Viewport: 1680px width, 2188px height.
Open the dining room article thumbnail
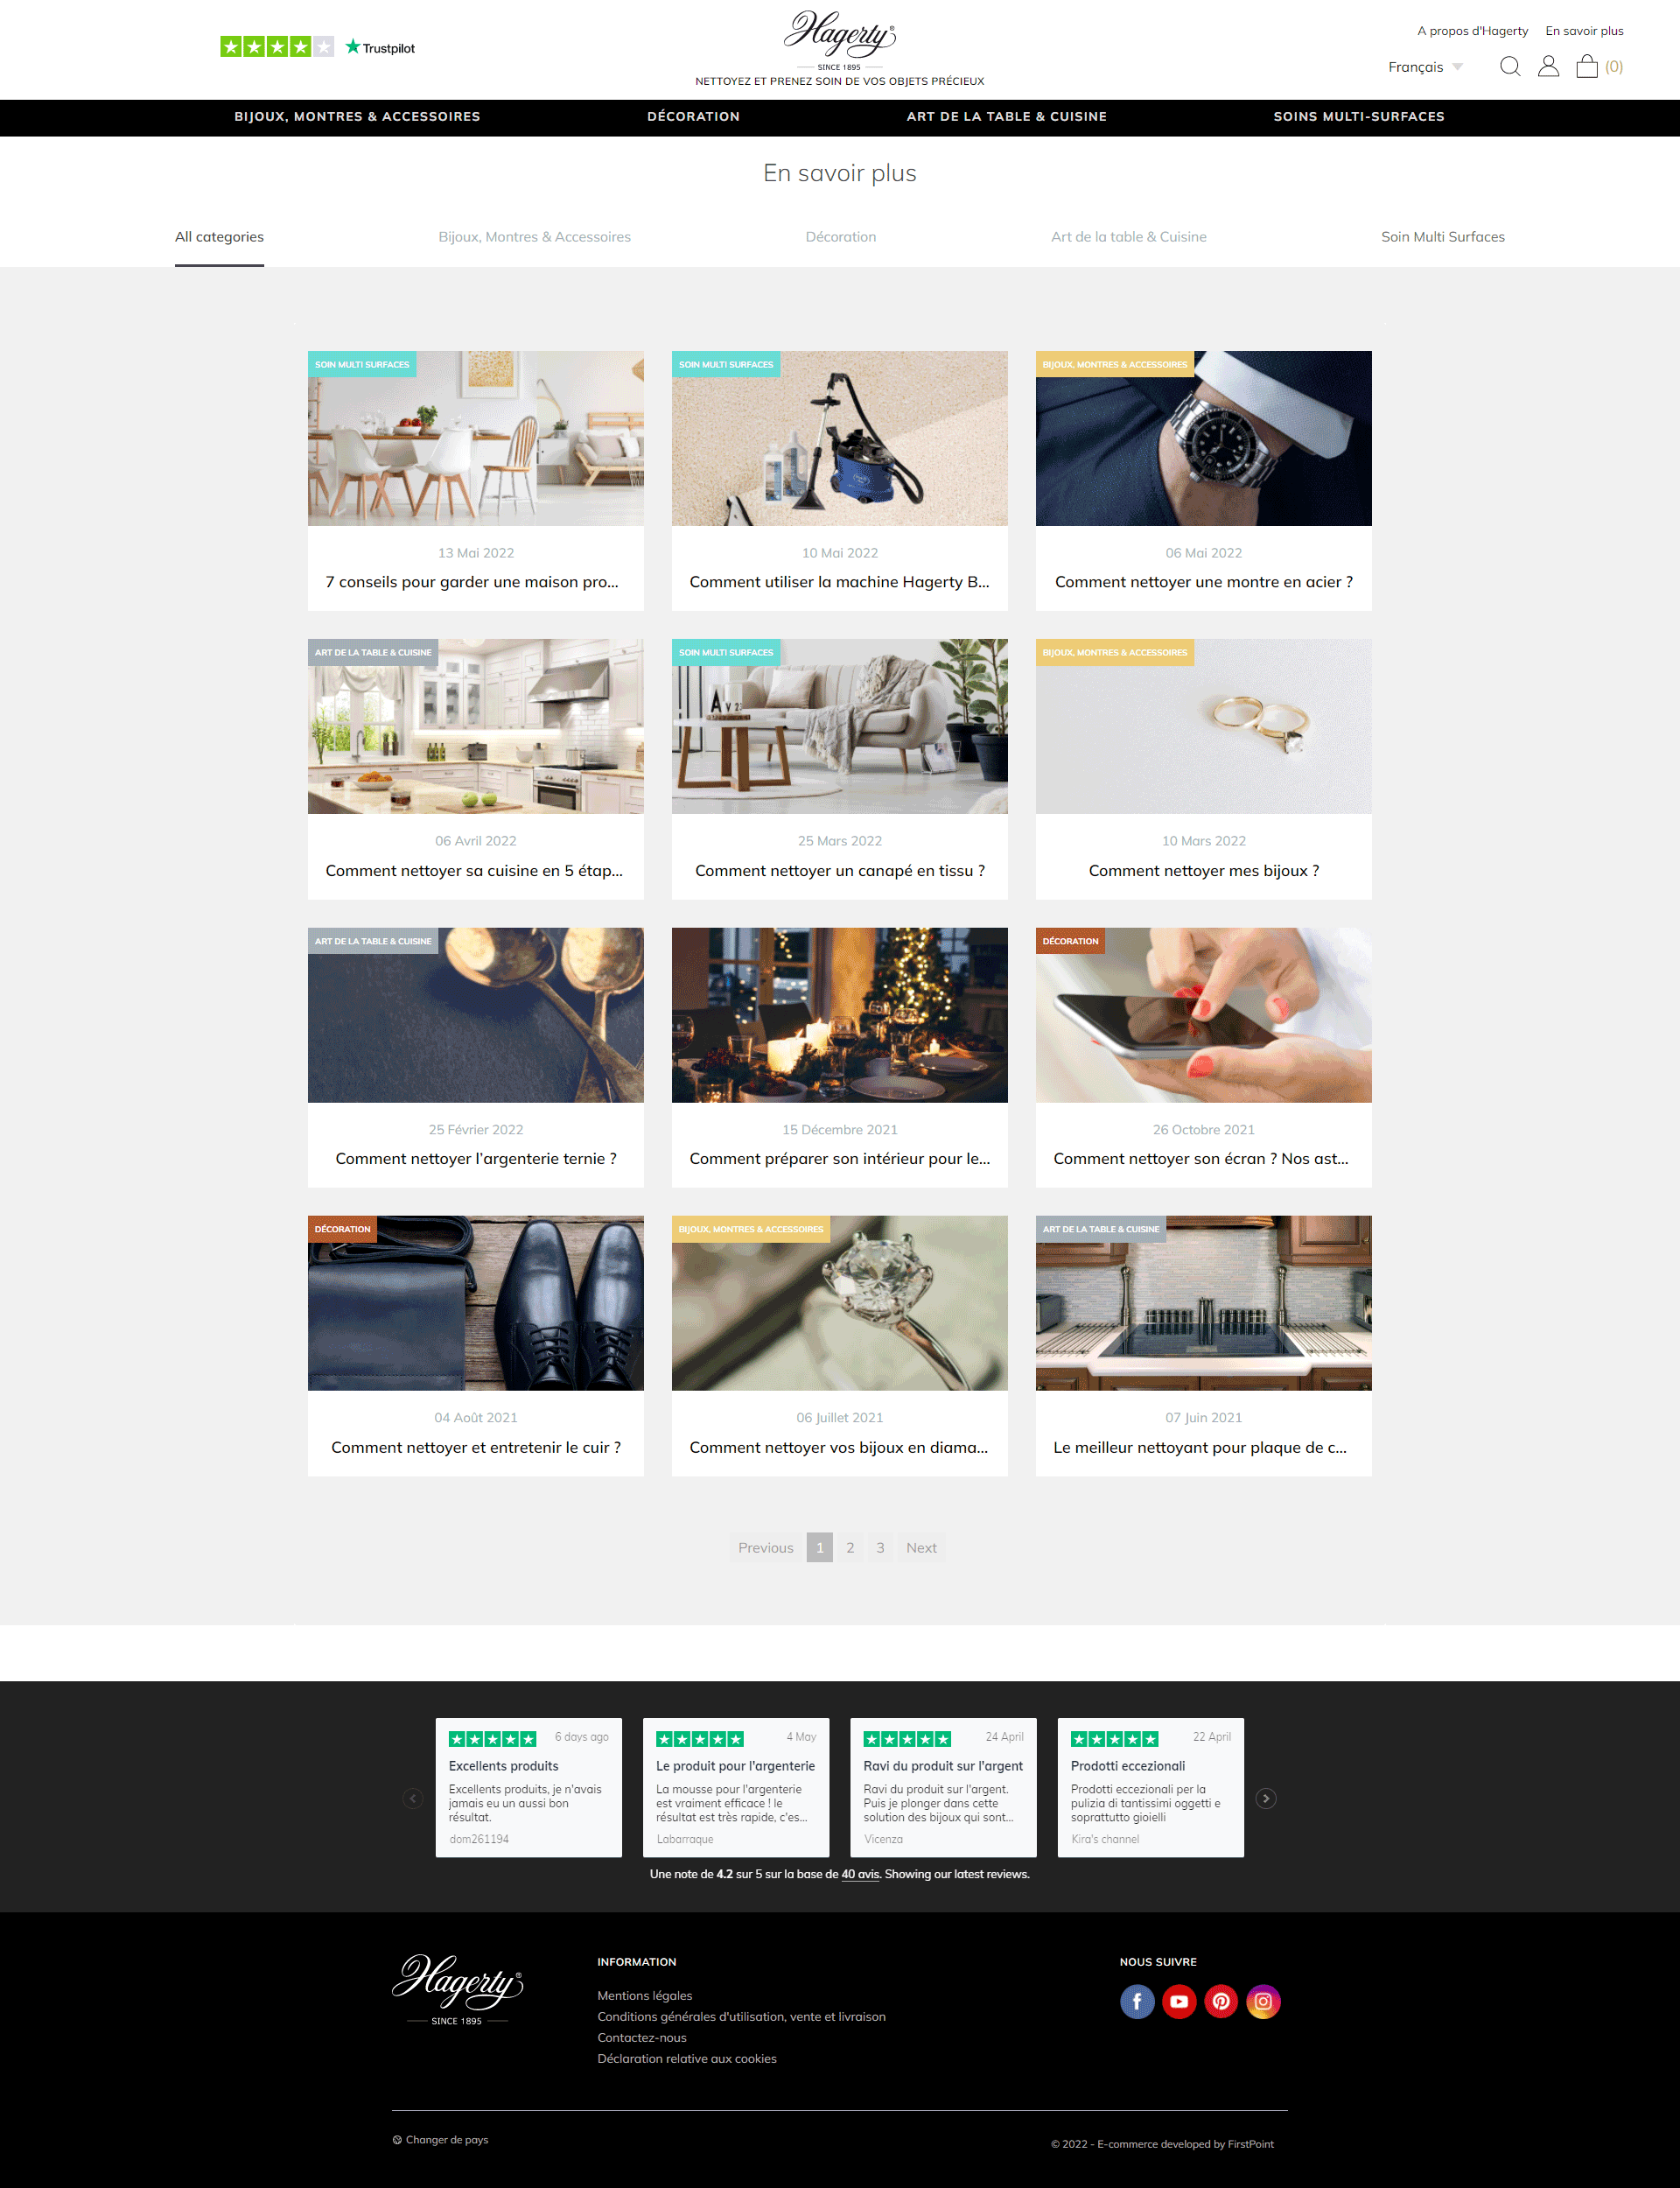[475, 438]
